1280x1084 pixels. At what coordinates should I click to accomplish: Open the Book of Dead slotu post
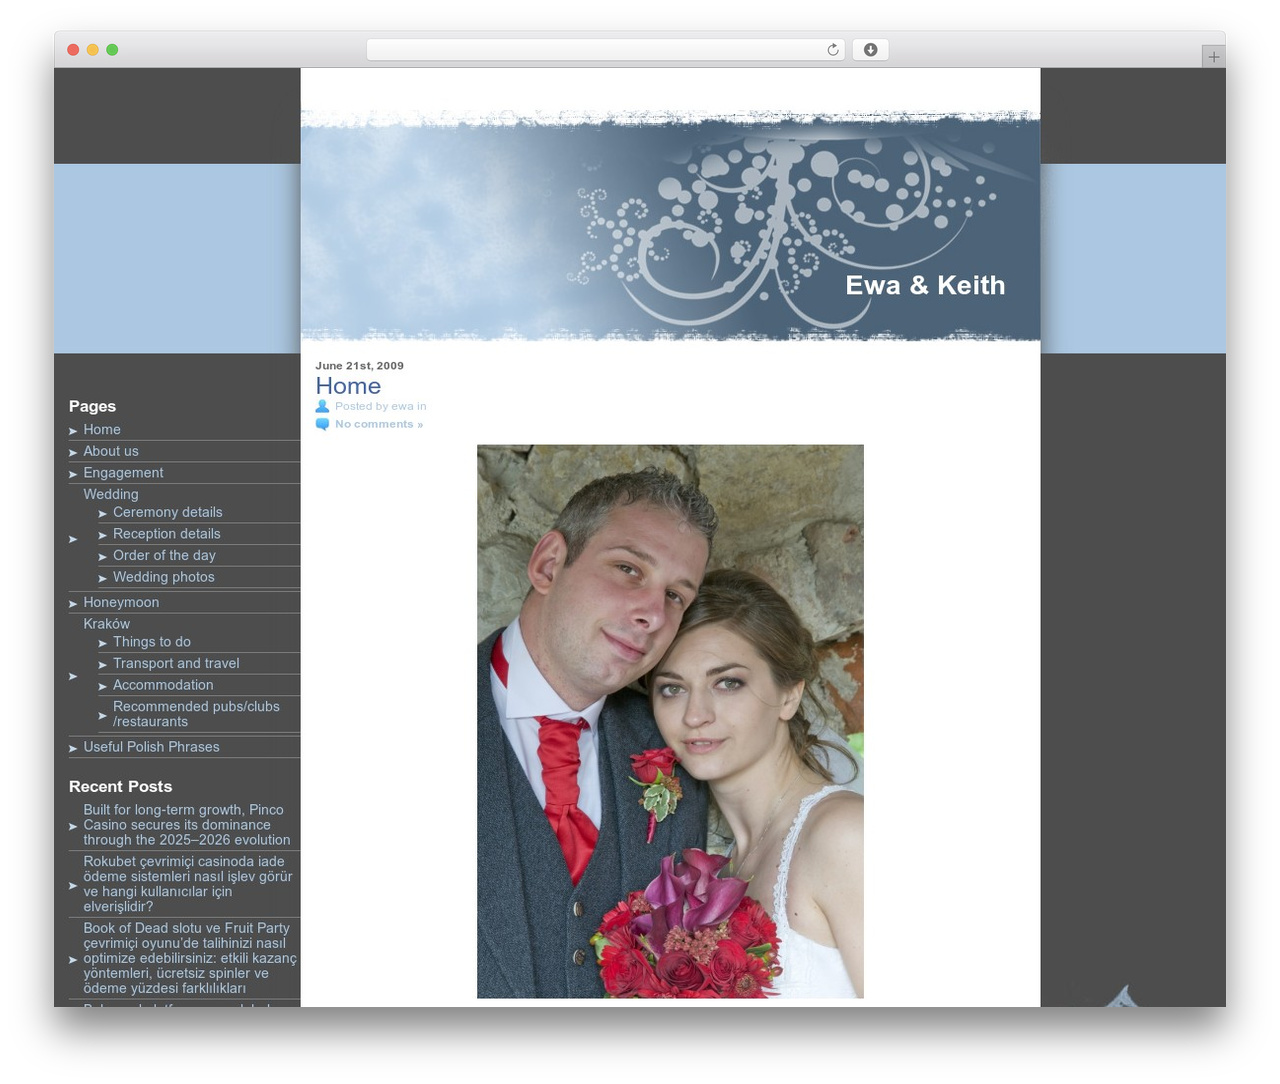(190, 958)
